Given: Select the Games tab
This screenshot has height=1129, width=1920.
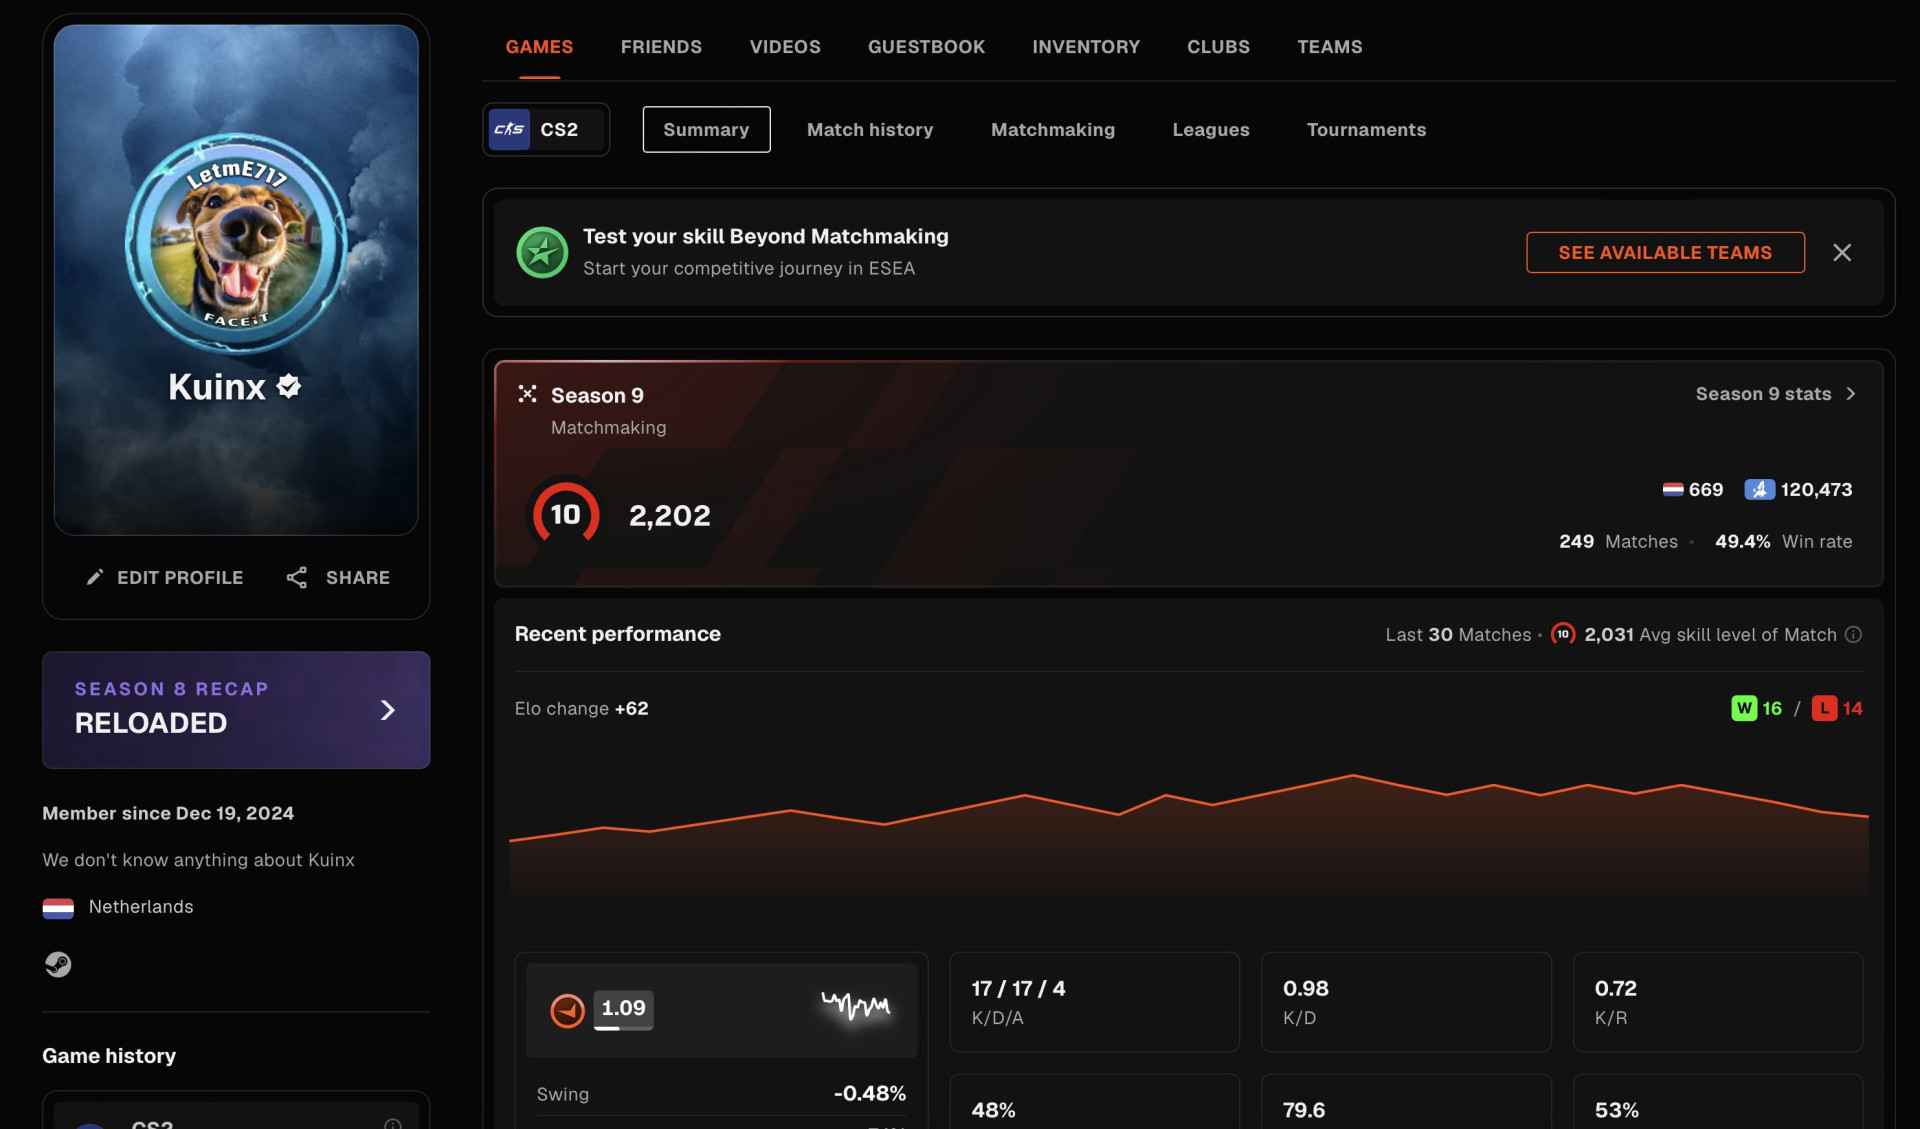Looking at the screenshot, I should click(x=539, y=47).
